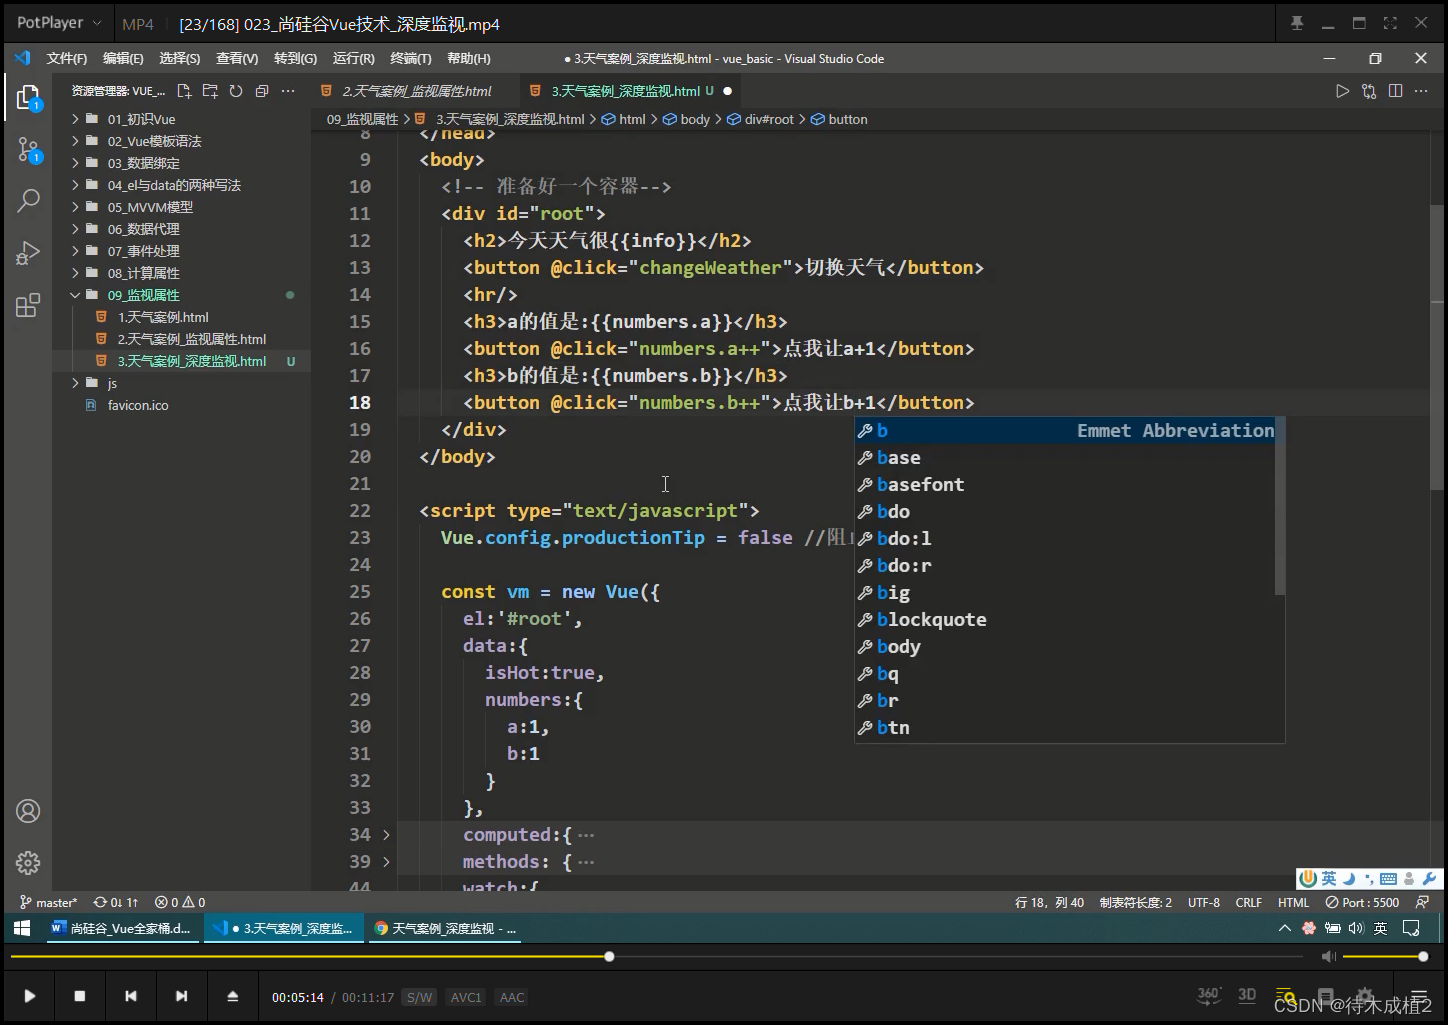This screenshot has height=1025, width=1448.
Task: Click the CRLF end-of-line selector
Action: 1248,902
